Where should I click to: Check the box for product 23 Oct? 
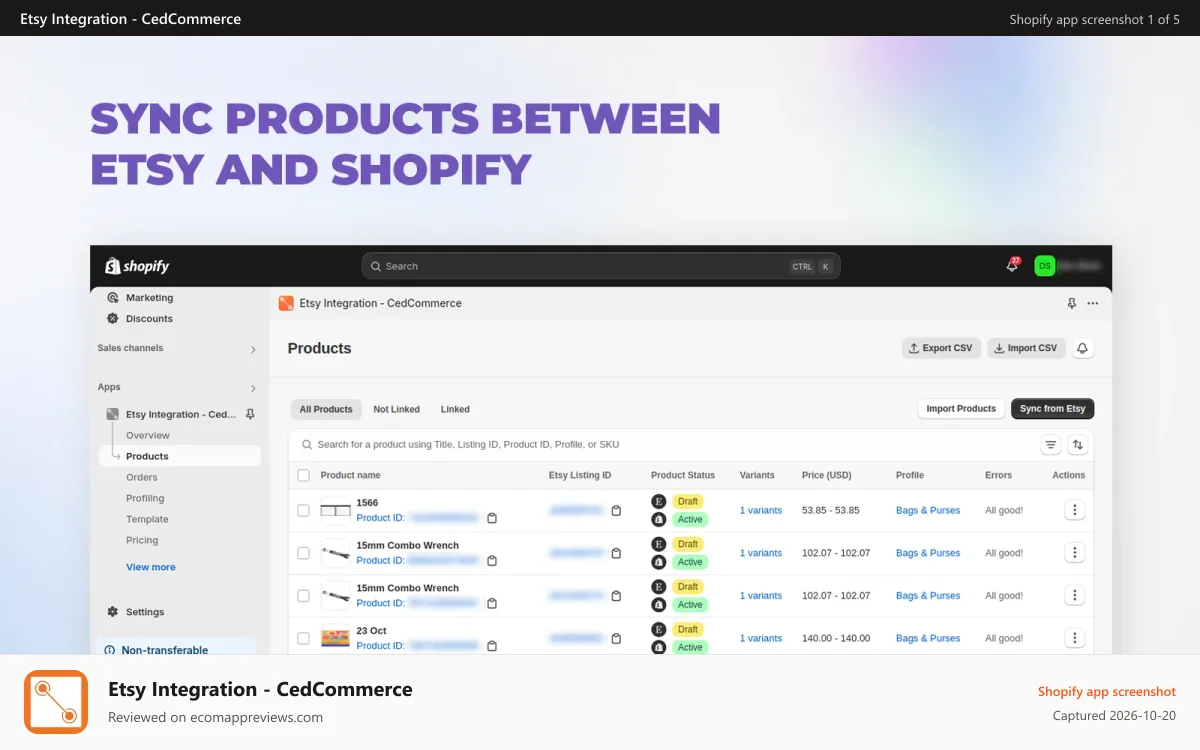point(303,638)
